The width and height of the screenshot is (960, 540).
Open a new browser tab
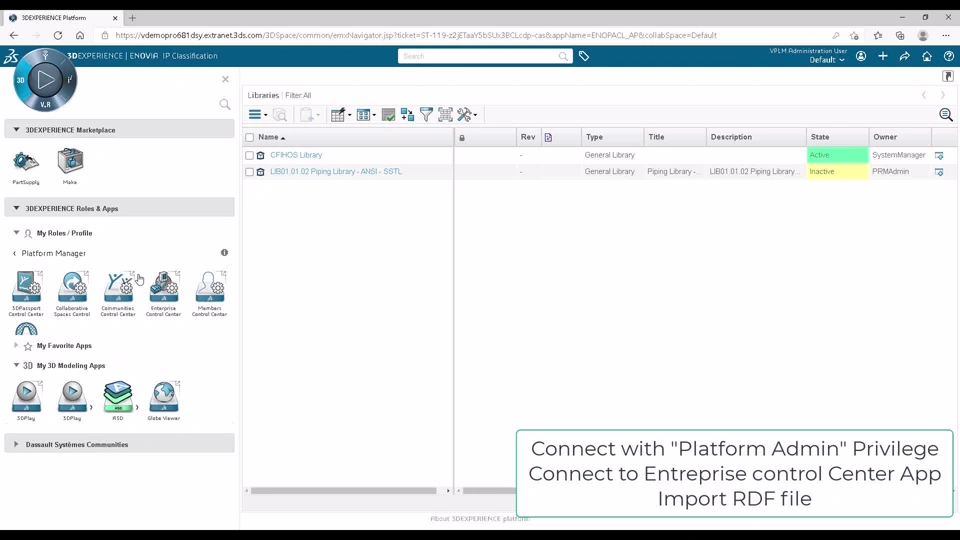pos(132,18)
